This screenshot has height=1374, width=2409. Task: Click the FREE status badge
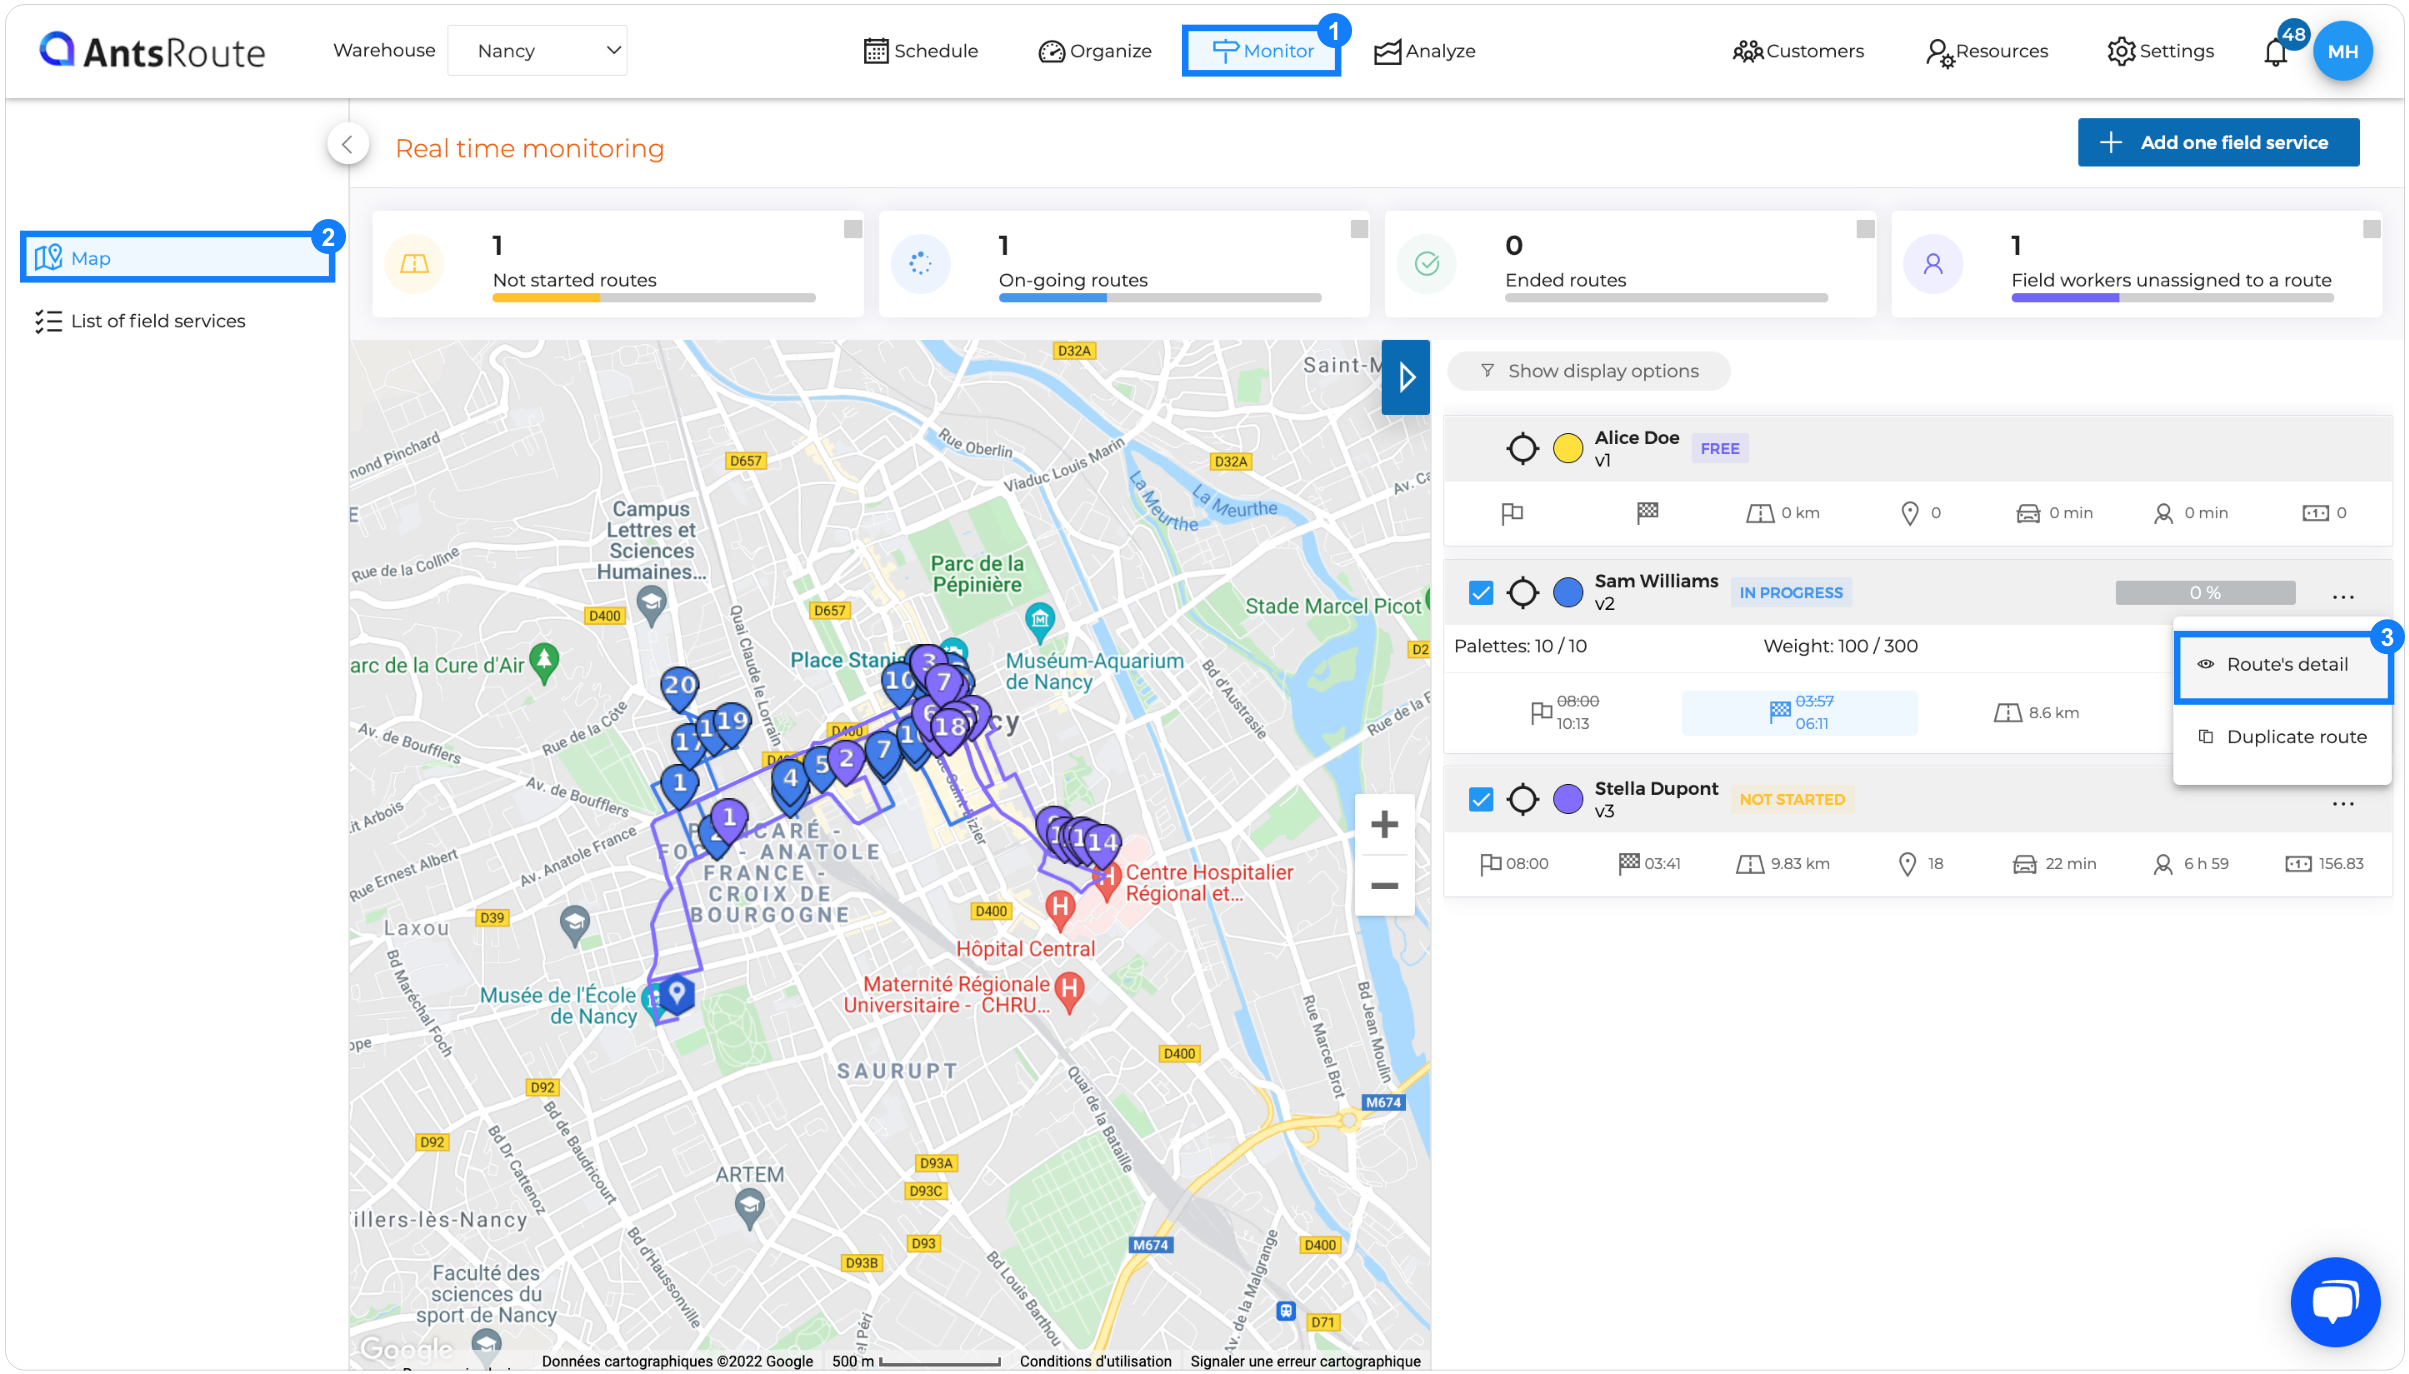coord(1719,449)
